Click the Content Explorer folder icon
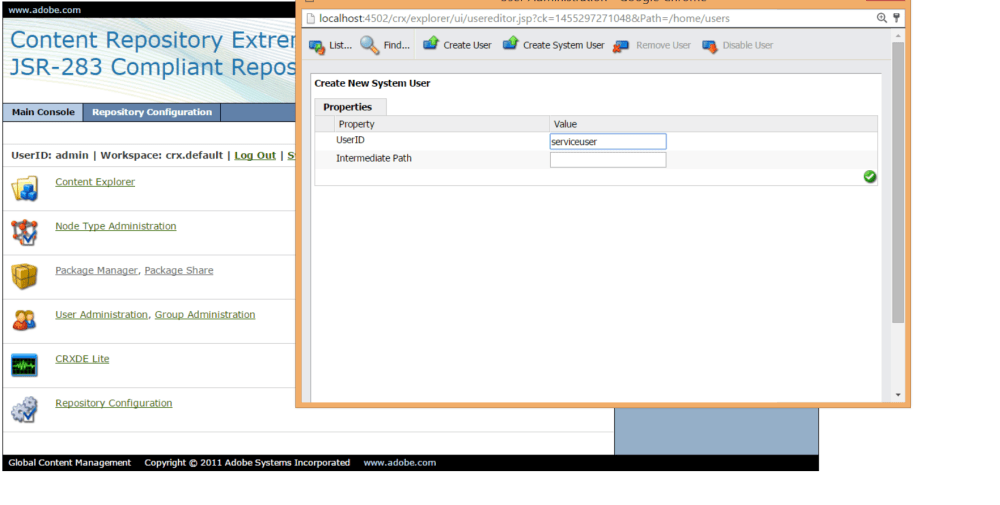 coord(25,189)
